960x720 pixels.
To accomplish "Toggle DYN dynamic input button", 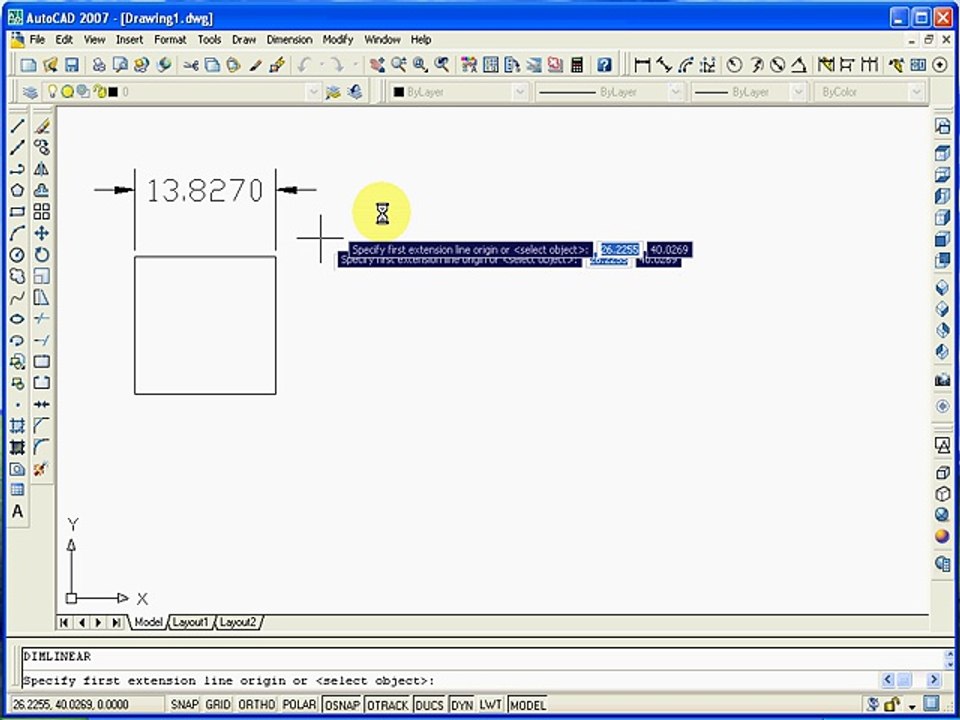I will pos(462,705).
